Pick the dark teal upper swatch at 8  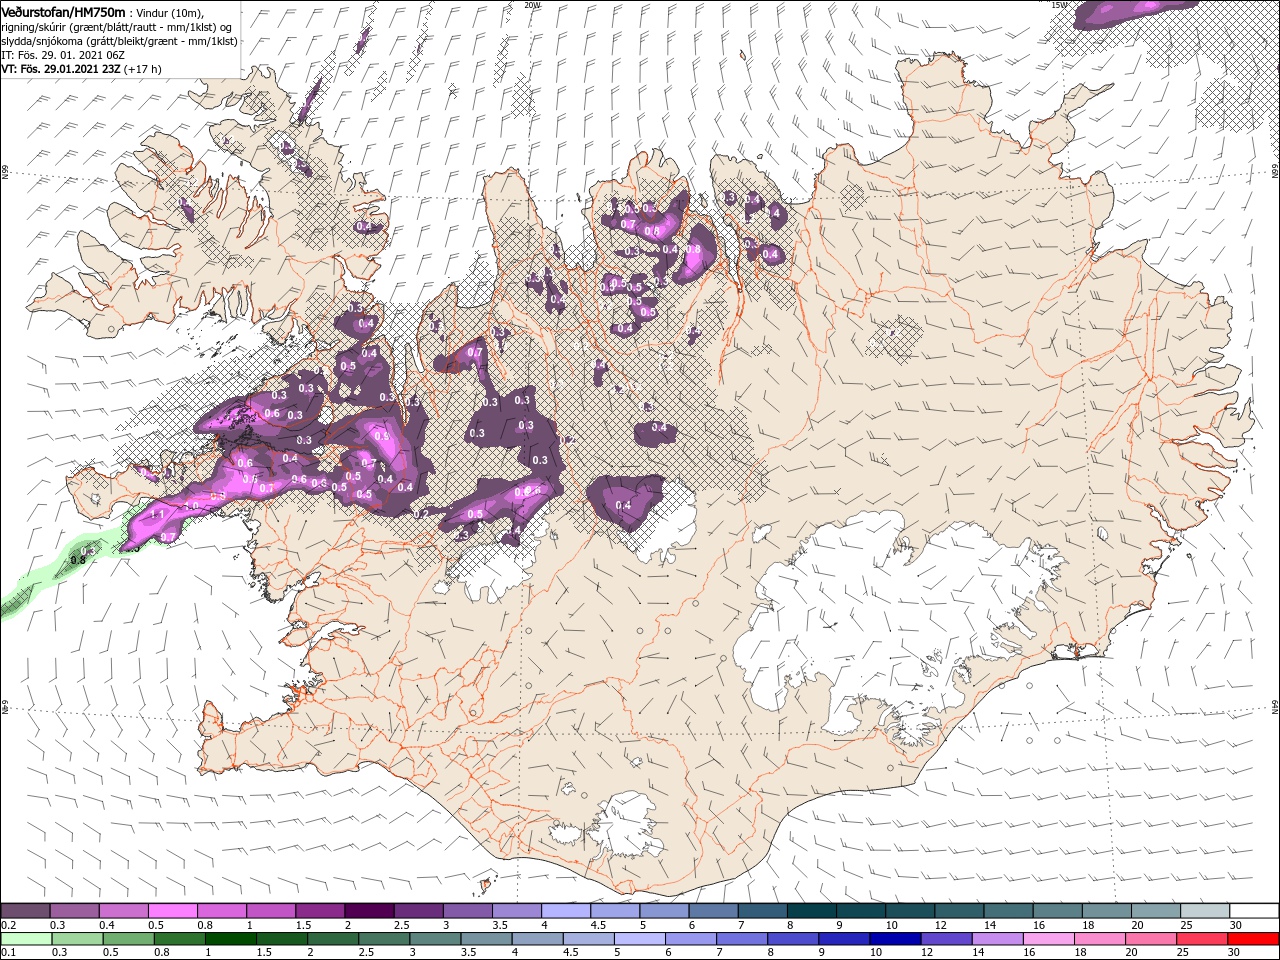(x=812, y=910)
